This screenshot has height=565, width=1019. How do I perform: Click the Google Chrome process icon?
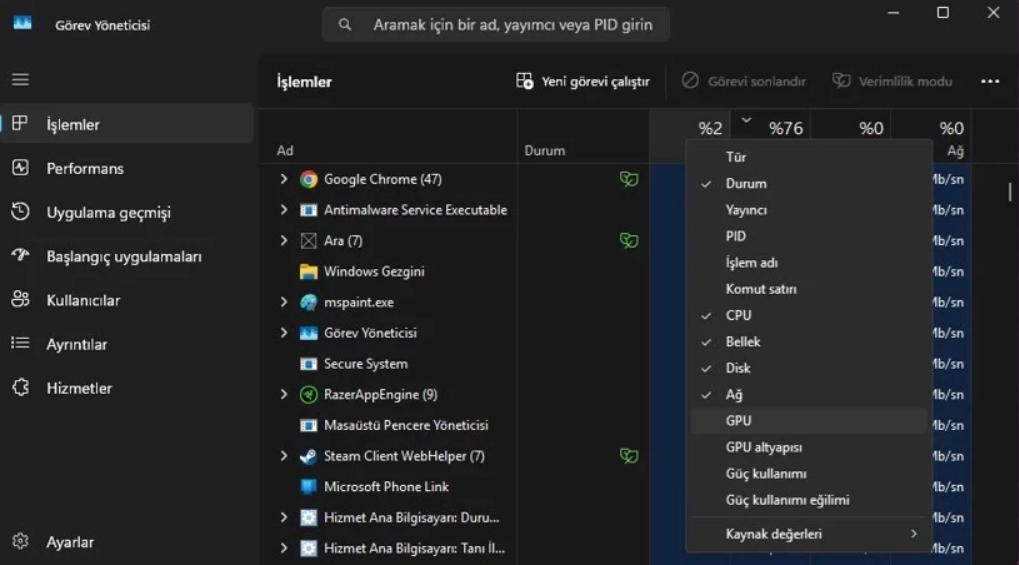pyautogui.click(x=309, y=179)
